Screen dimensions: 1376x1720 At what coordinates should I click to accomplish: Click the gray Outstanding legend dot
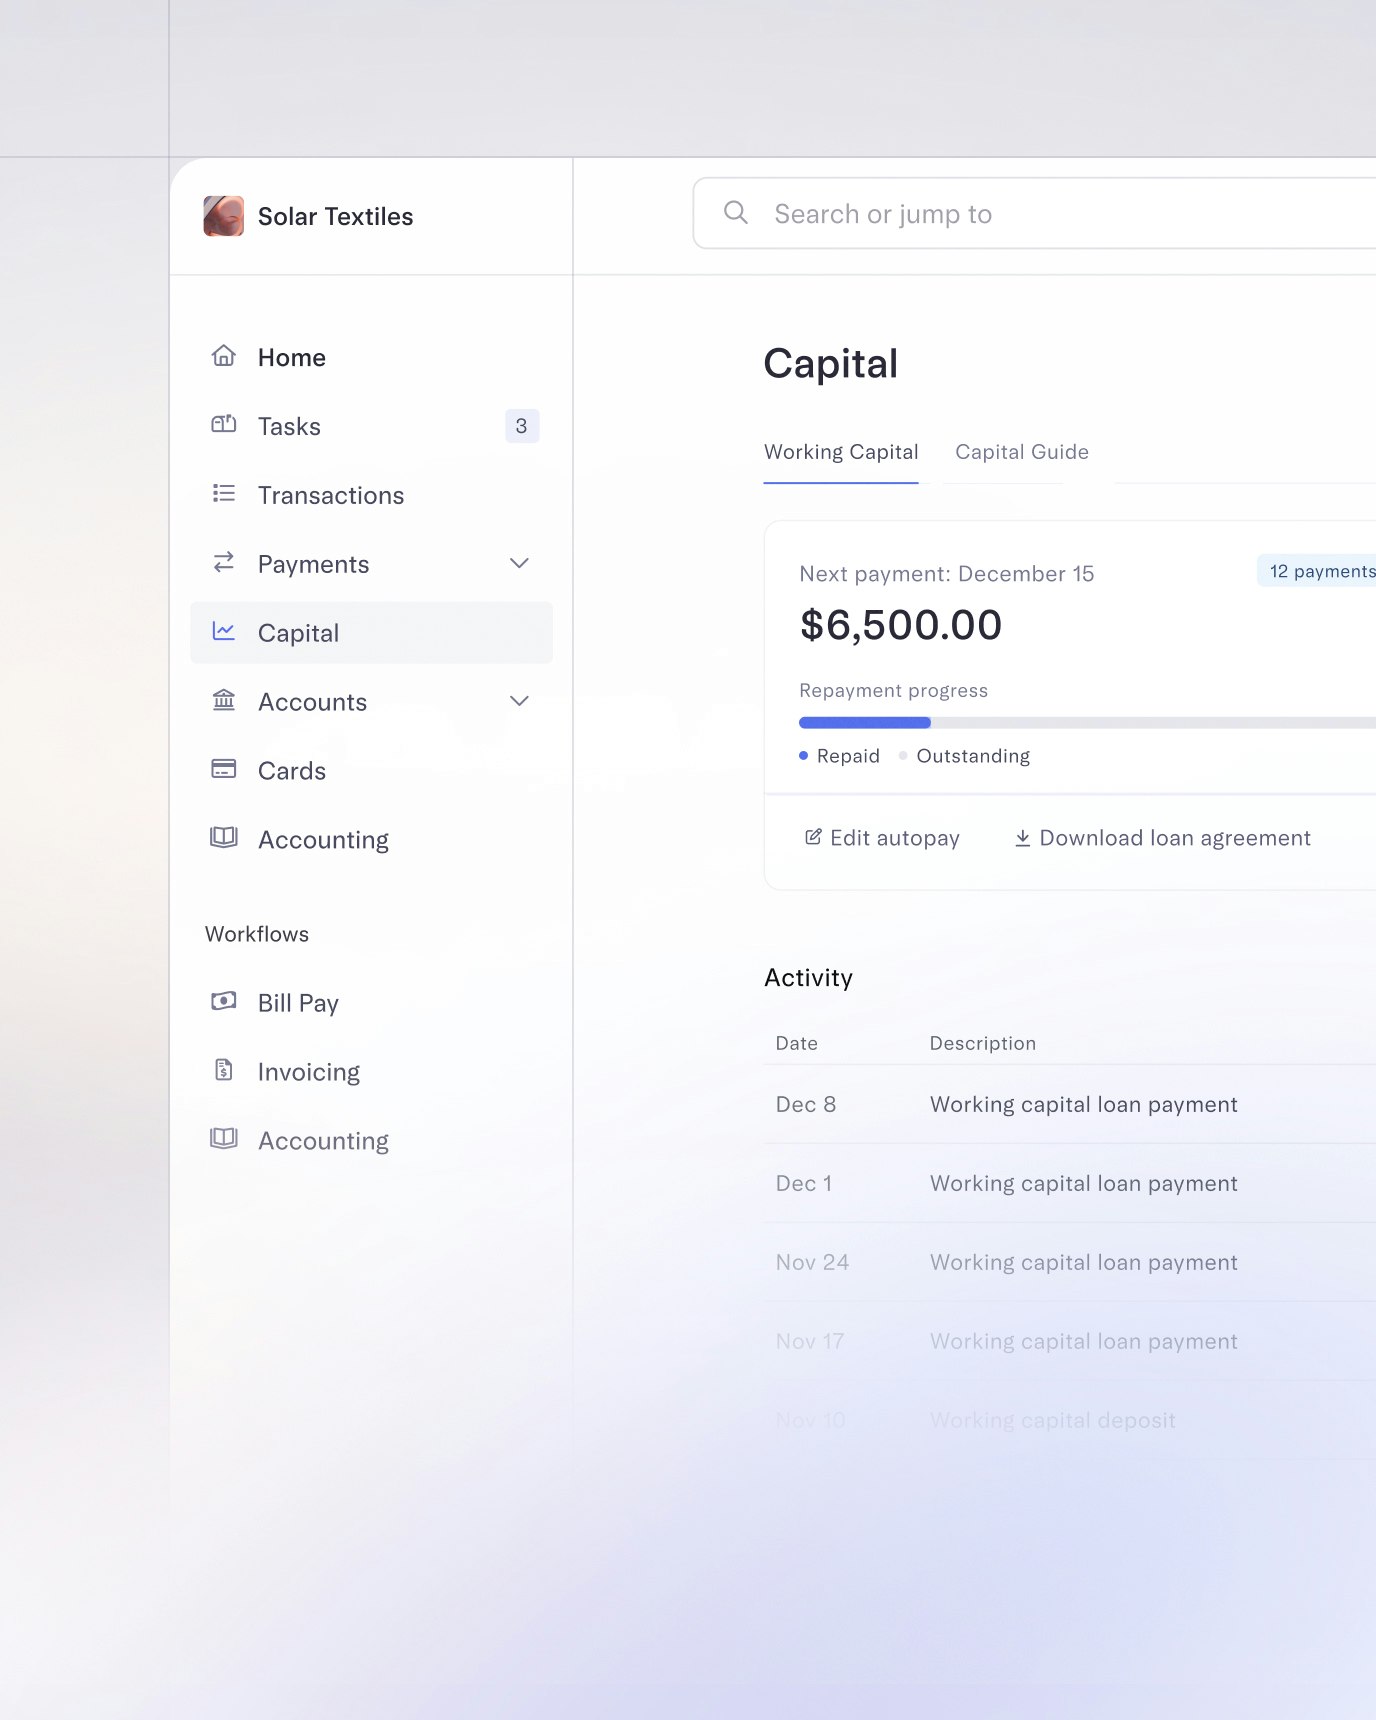903,756
